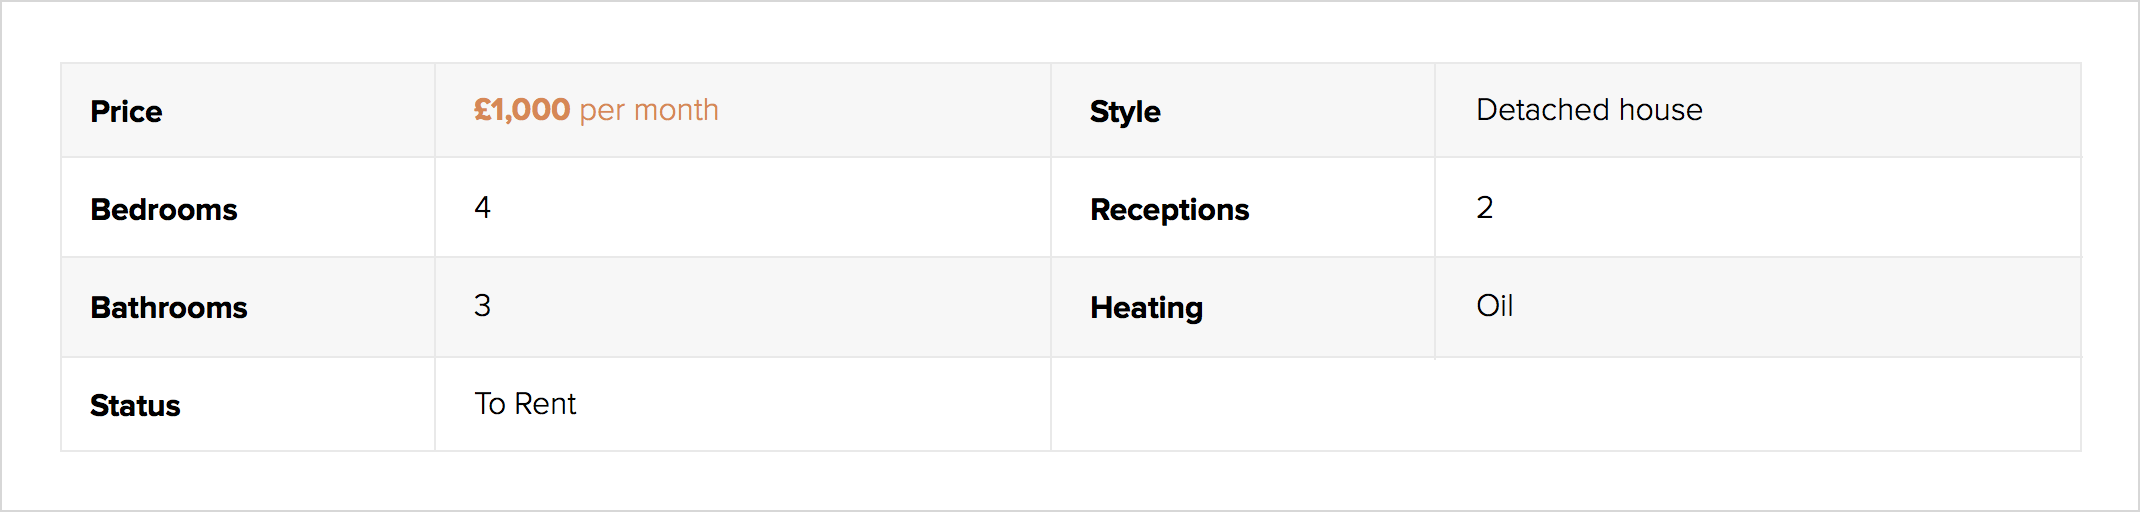Click the pound sign in the price
The width and height of the screenshot is (2140, 512).
tap(482, 110)
